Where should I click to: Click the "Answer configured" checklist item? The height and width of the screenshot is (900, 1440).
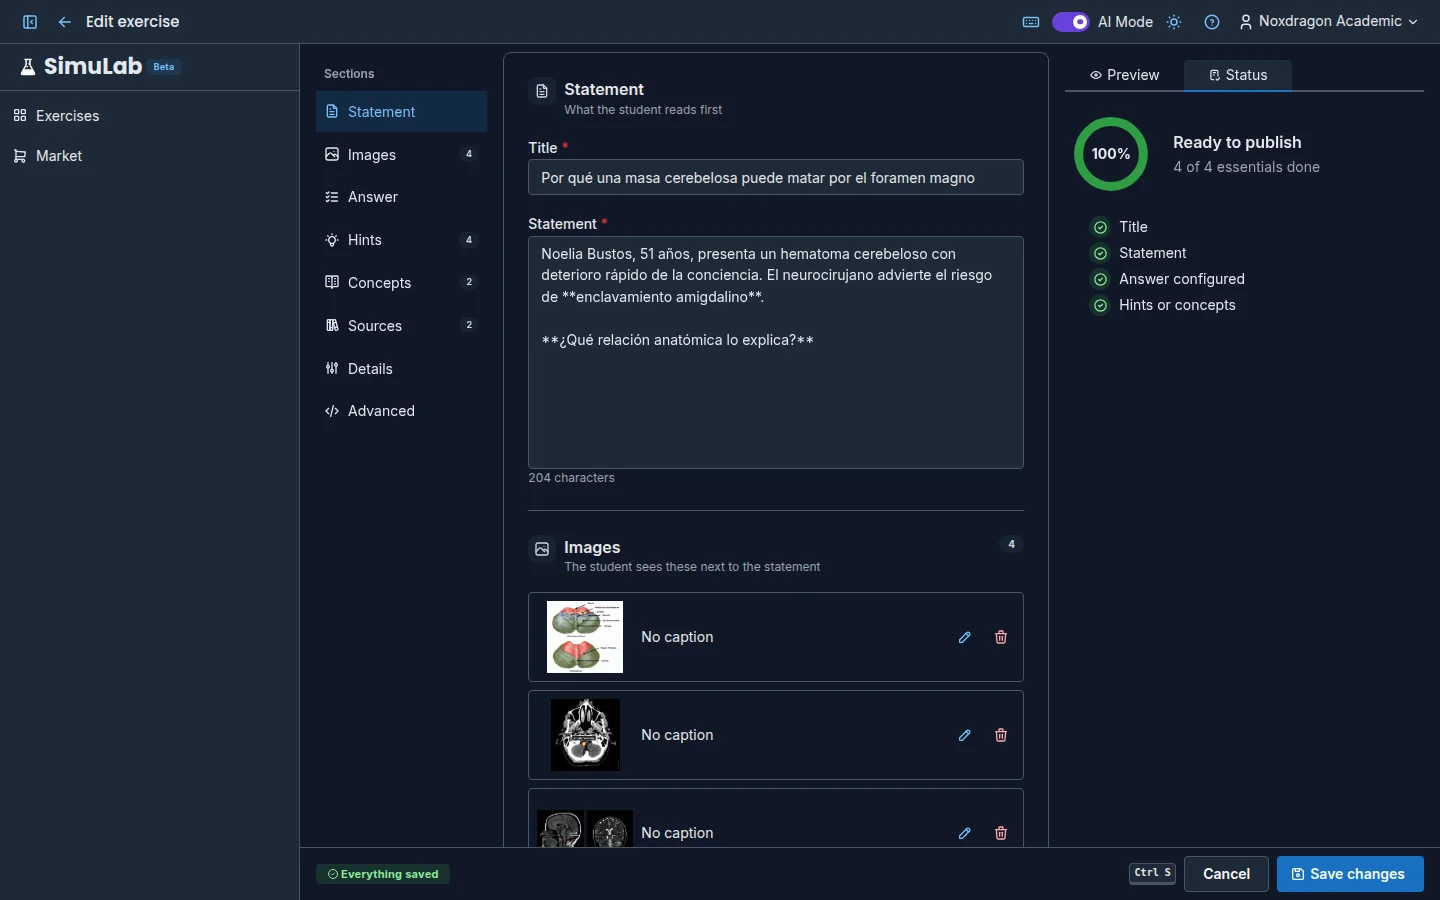coord(1169,279)
